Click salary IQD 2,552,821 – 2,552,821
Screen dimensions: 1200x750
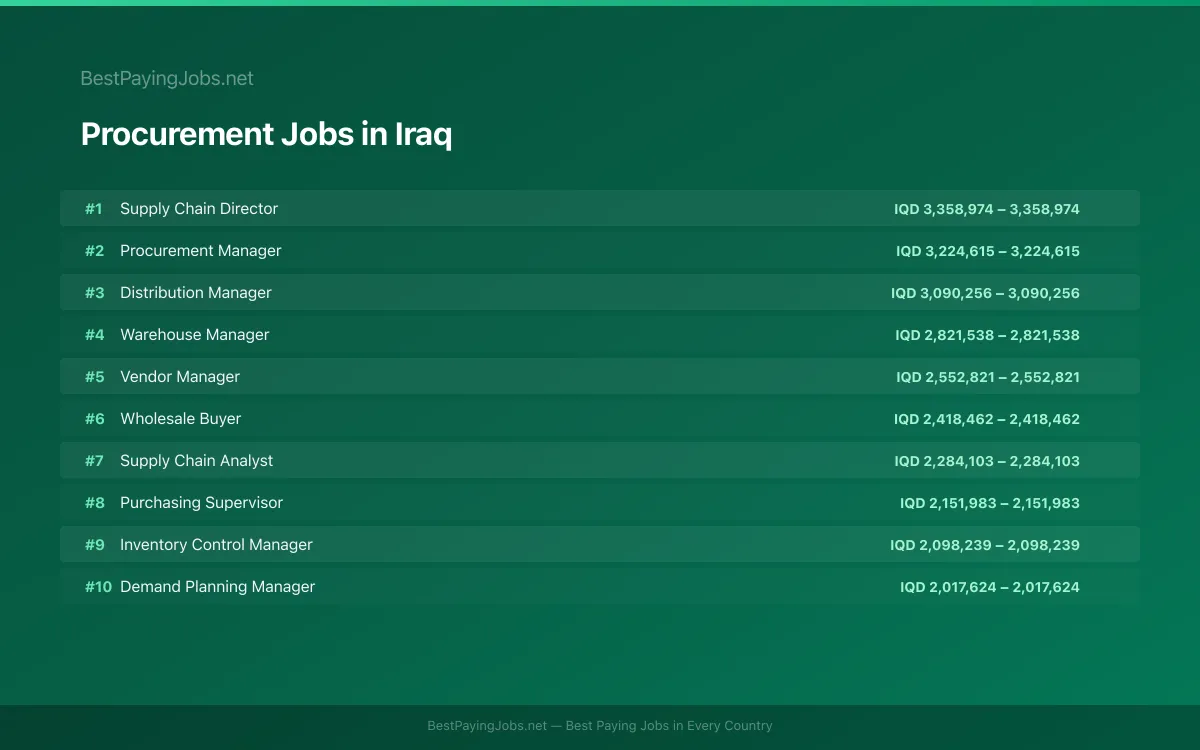point(988,377)
